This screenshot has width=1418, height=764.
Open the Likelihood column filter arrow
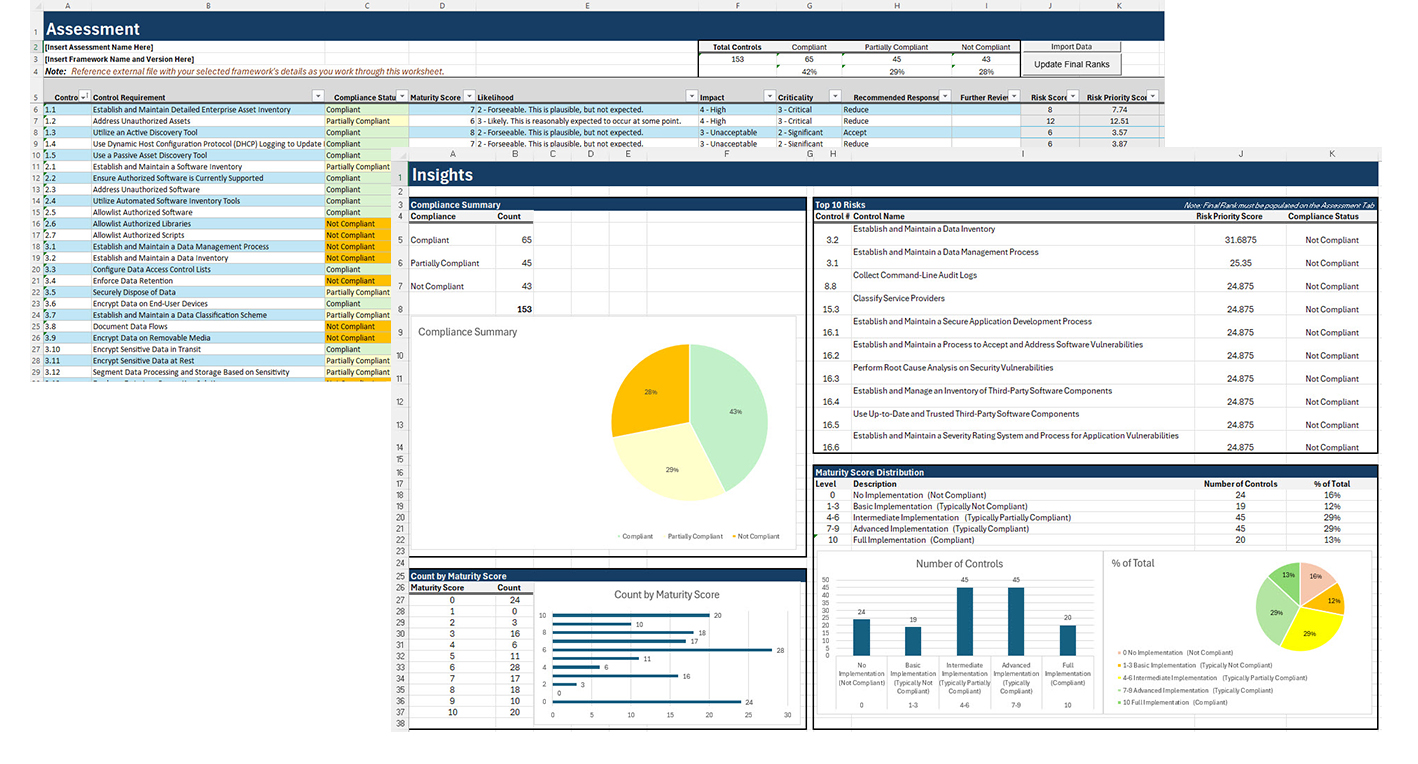pyautogui.click(x=690, y=97)
